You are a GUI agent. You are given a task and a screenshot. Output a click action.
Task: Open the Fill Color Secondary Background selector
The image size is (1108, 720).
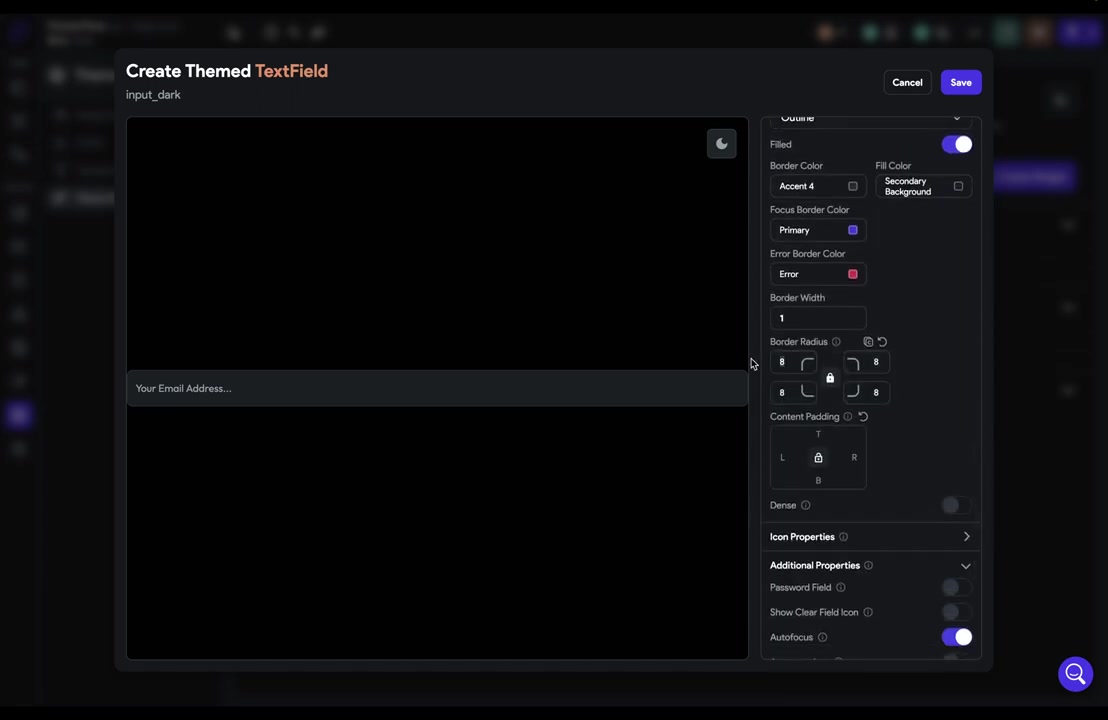924,187
